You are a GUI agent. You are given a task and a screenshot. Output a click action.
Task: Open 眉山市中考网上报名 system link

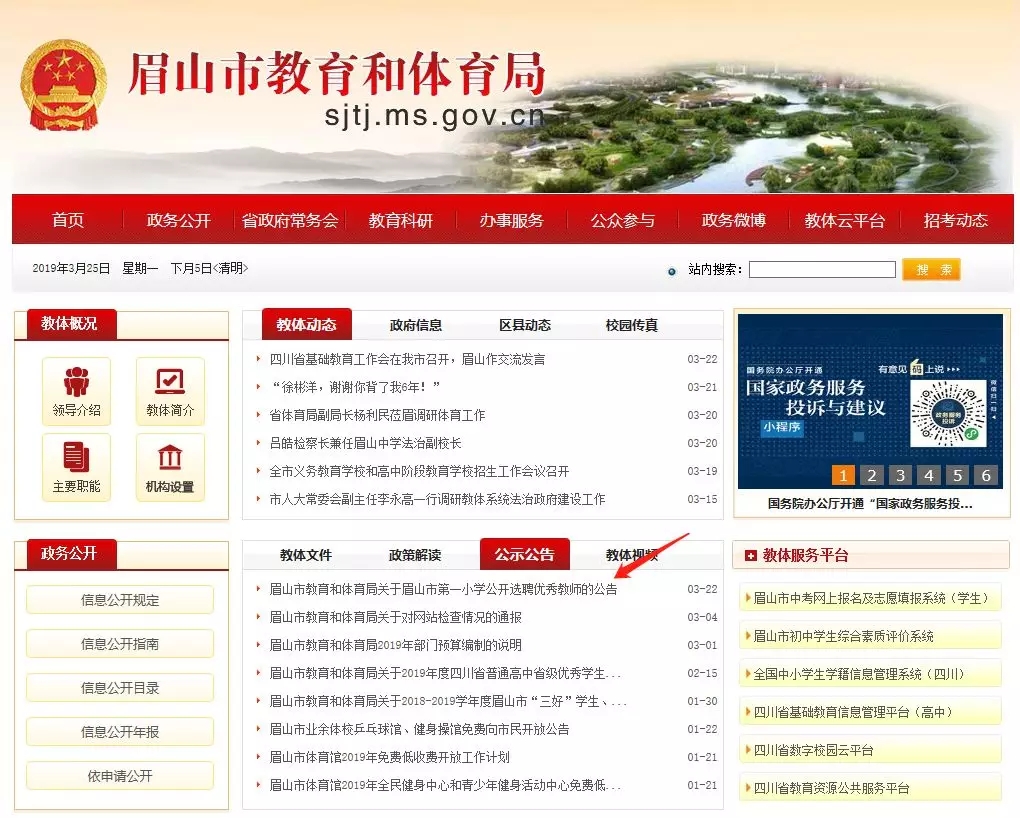tap(870, 598)
